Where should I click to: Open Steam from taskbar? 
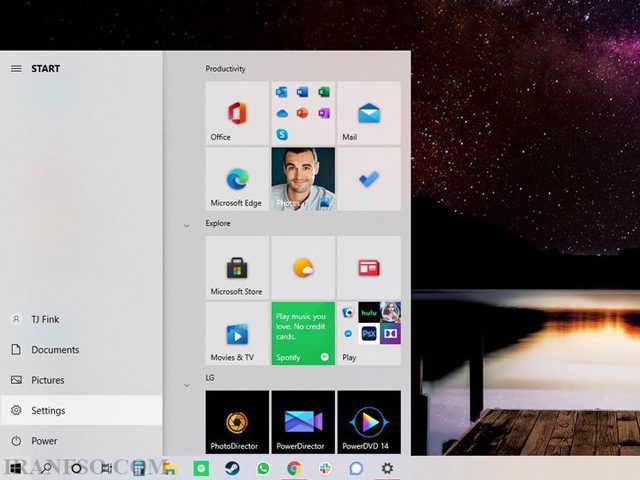tap(233, 468)
